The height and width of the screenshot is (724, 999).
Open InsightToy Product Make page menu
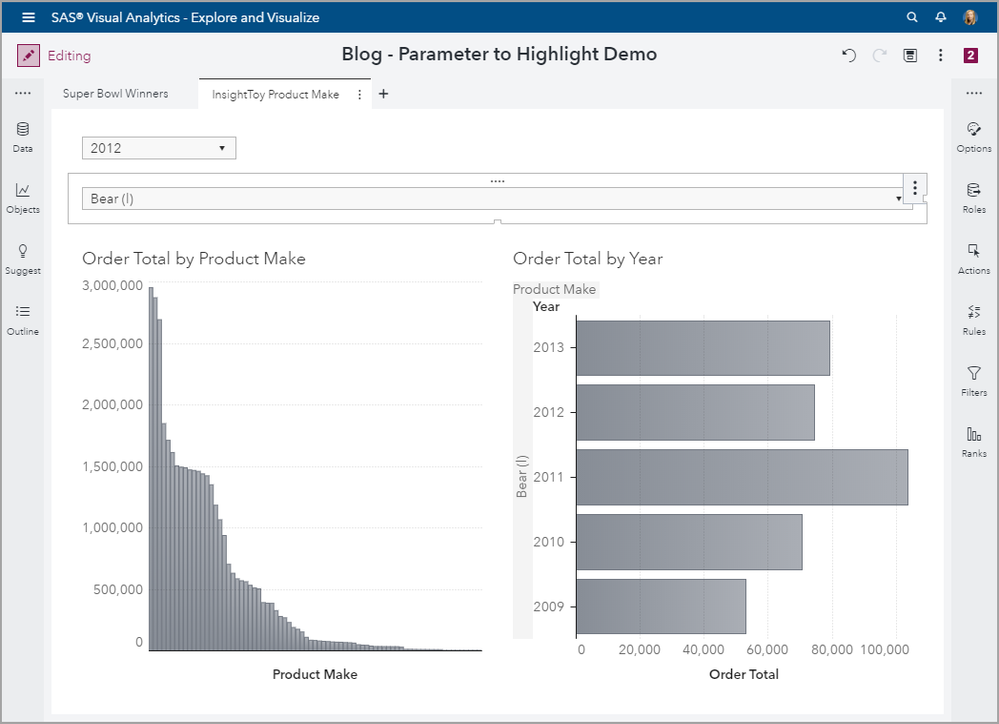point(359,94)
